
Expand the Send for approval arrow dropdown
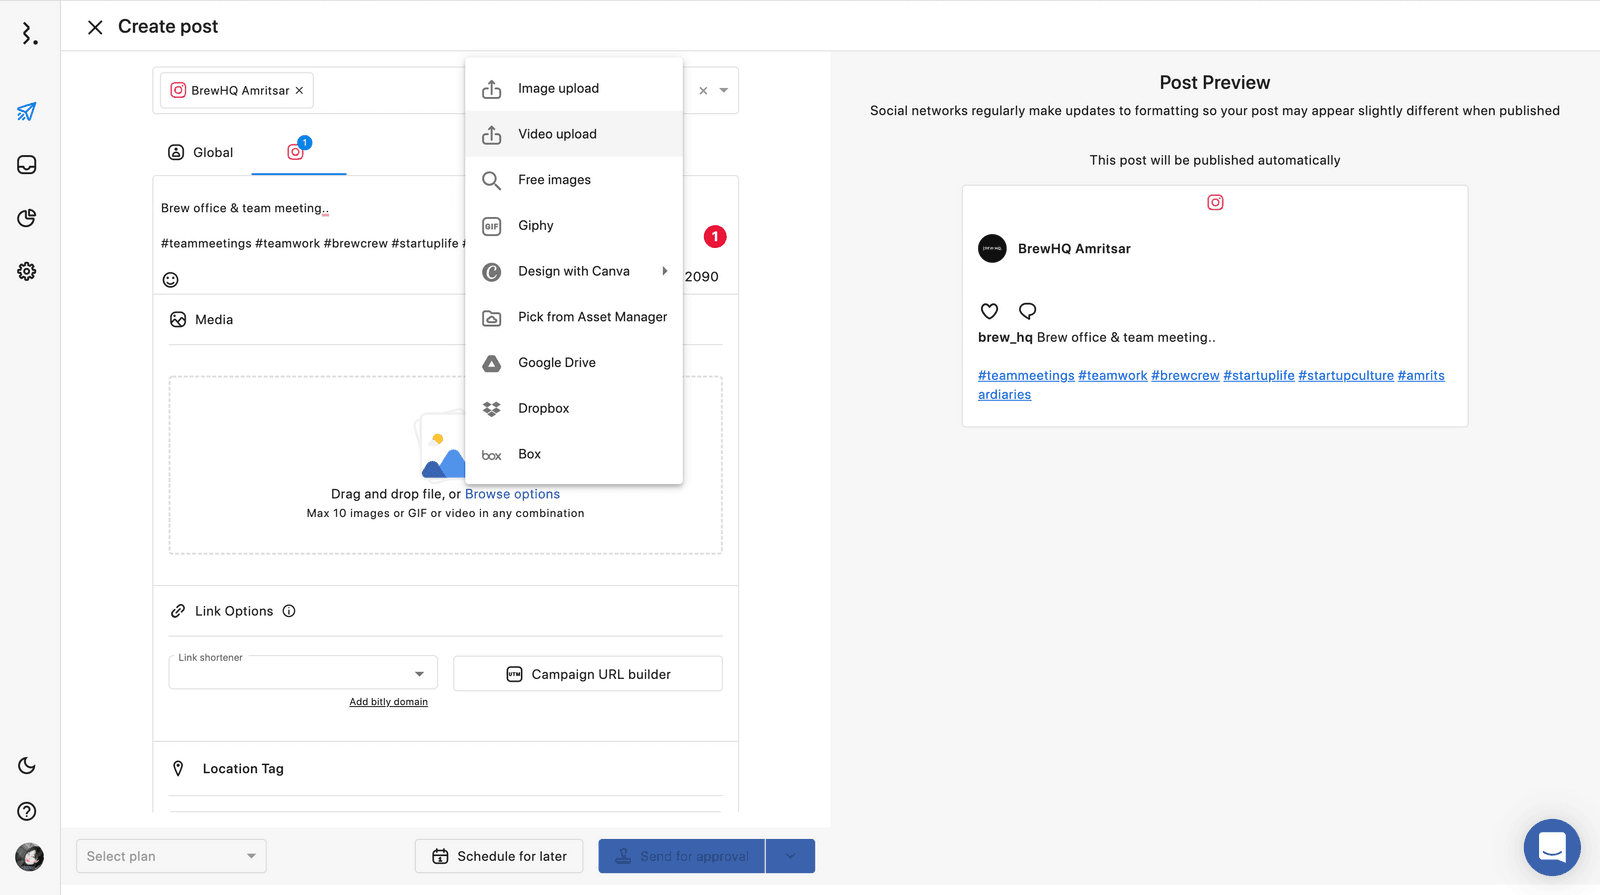pyautogui.click(x=790, y=856)
